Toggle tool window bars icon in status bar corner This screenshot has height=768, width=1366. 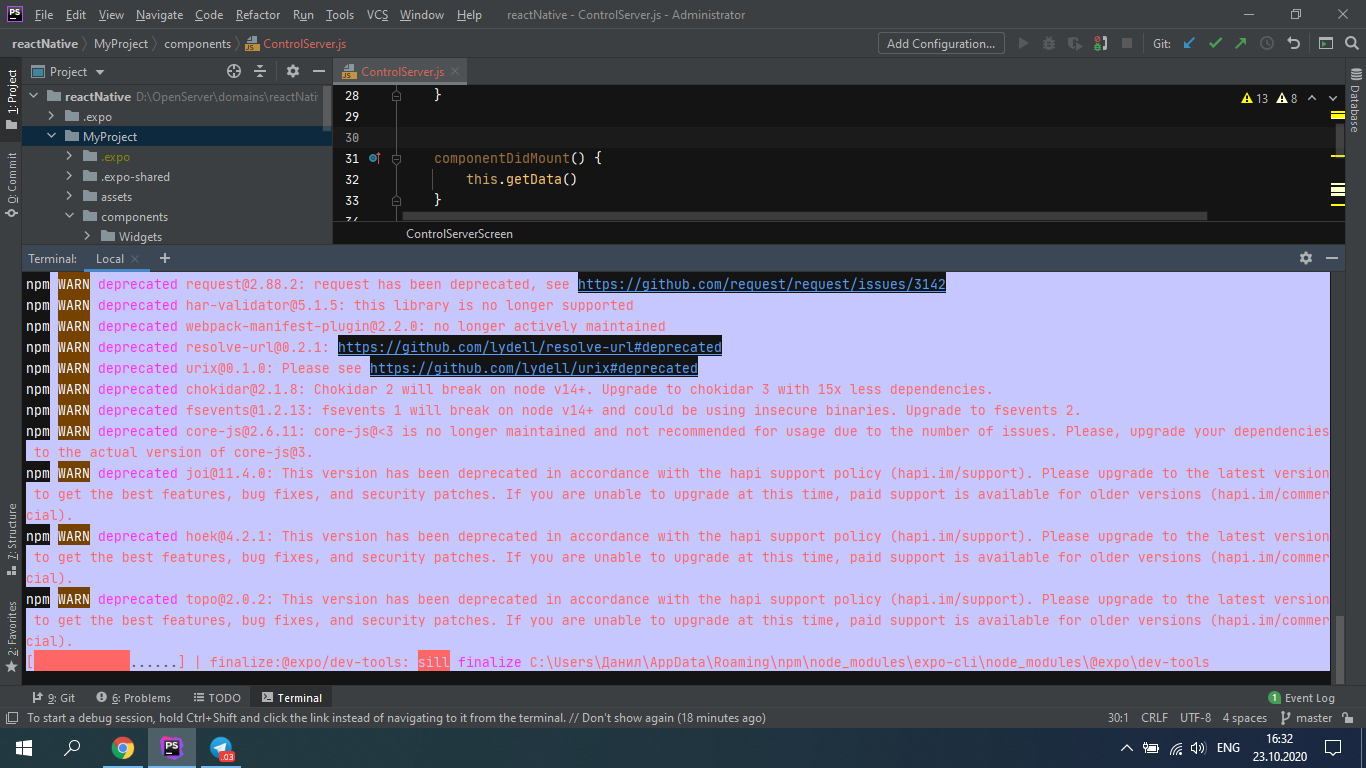(11, 718)
